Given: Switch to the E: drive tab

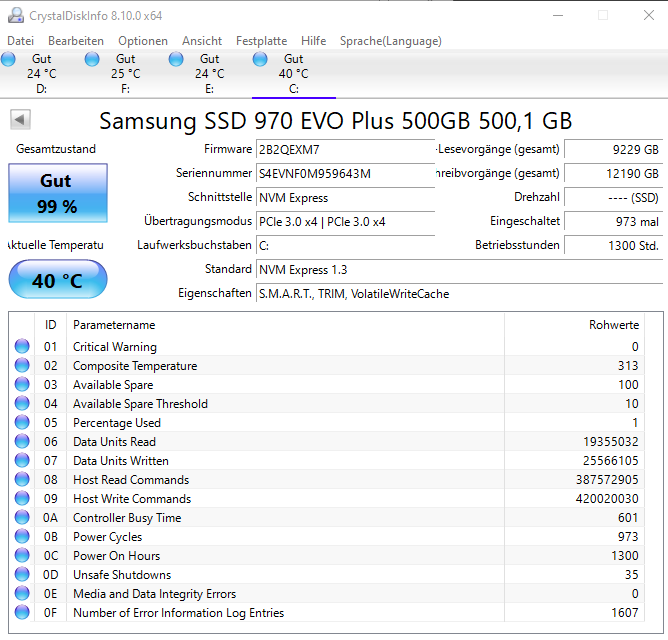Looking at the screenshot, I should (210, 74).
